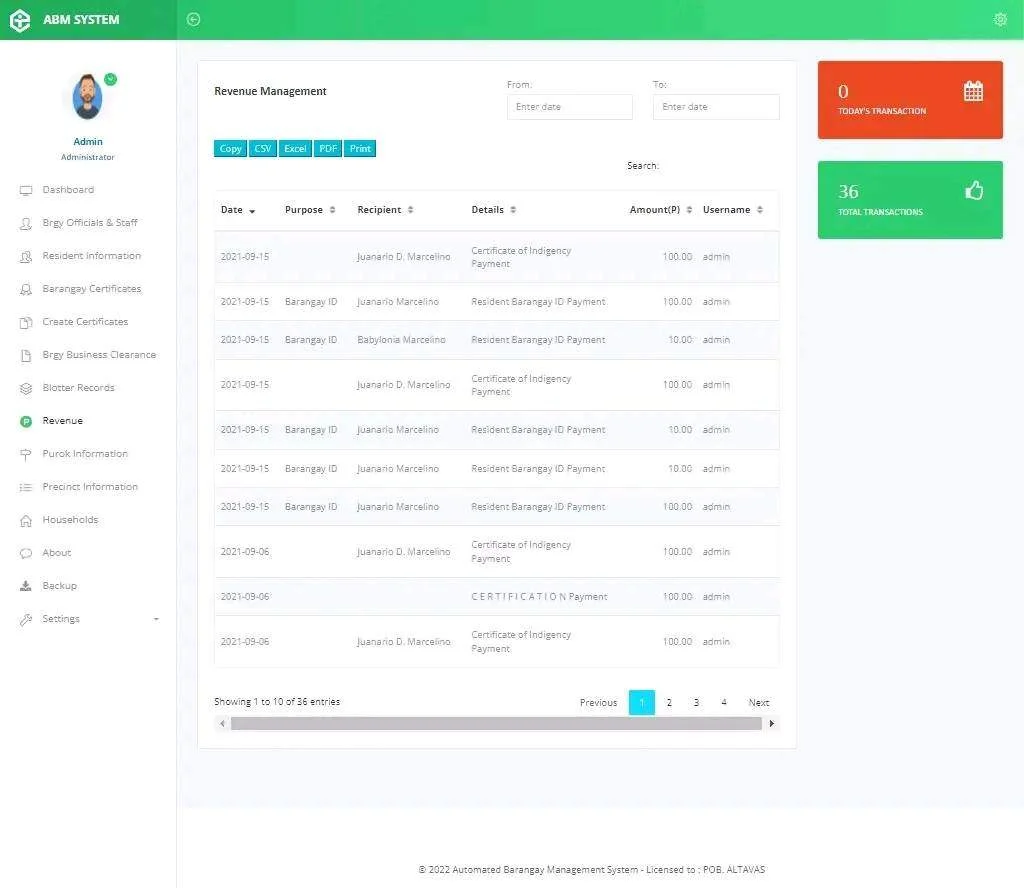Sort table by Date column

pyautogui.click(x=238, y=210)
